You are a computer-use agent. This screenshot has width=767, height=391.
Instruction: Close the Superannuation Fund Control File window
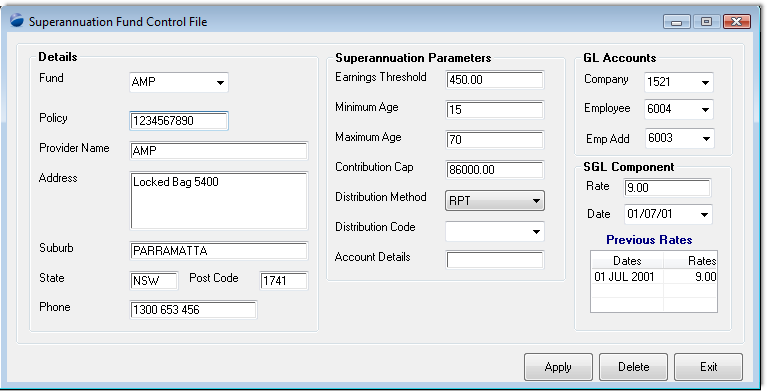(x=737, y=22)
